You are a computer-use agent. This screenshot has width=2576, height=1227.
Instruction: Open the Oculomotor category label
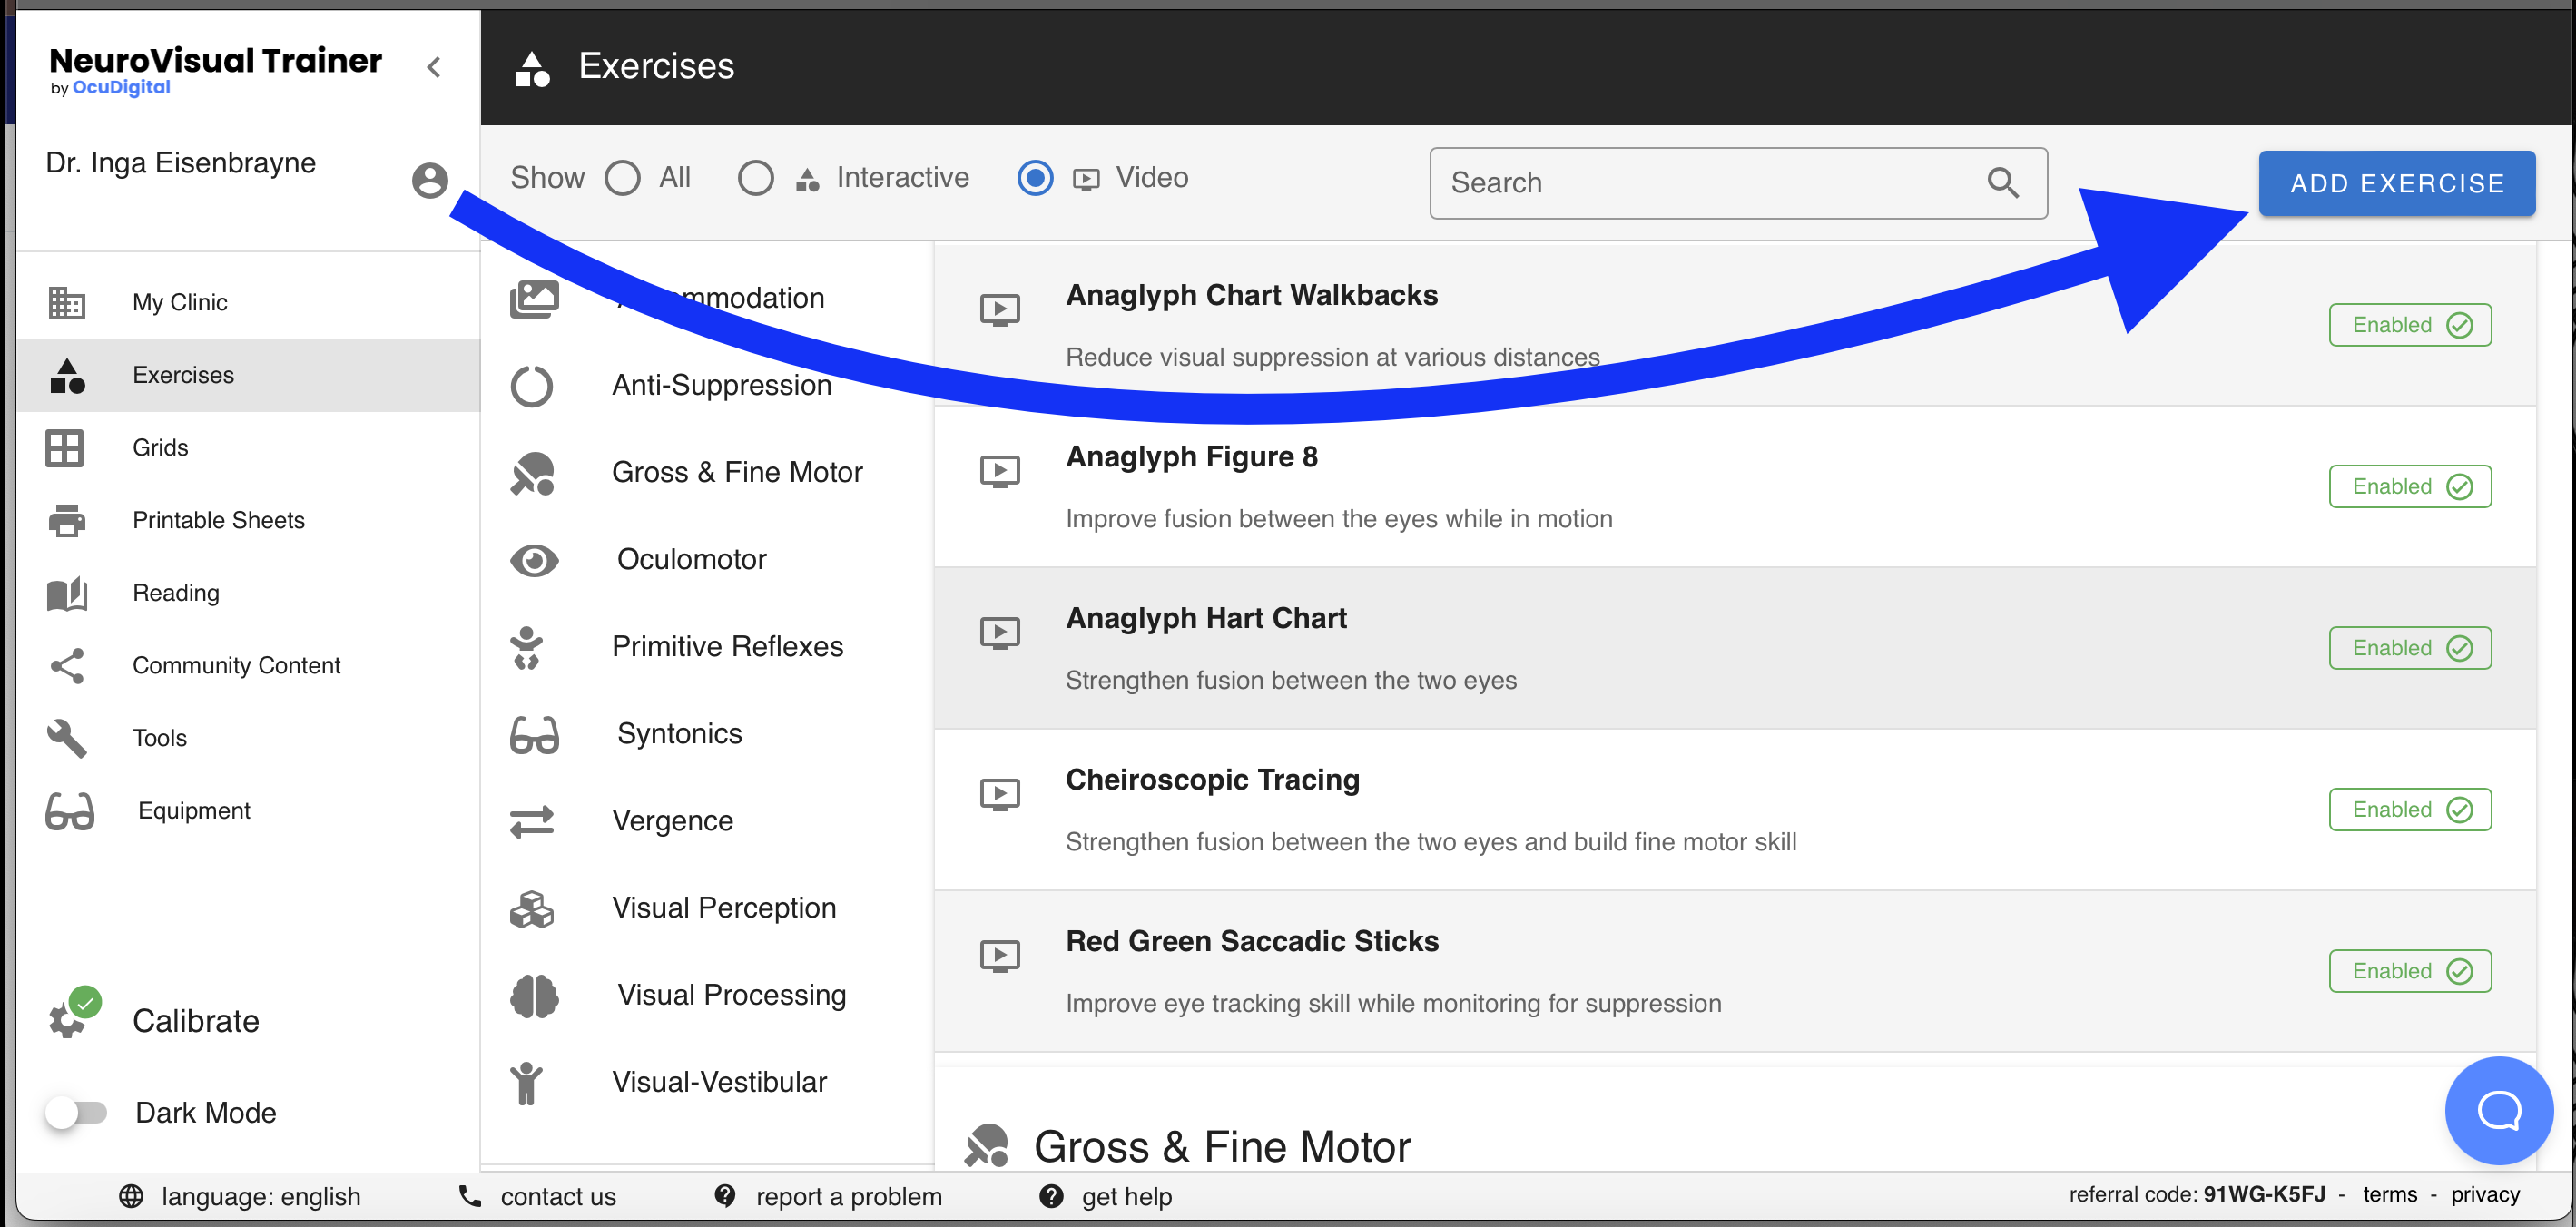[691, 559]
